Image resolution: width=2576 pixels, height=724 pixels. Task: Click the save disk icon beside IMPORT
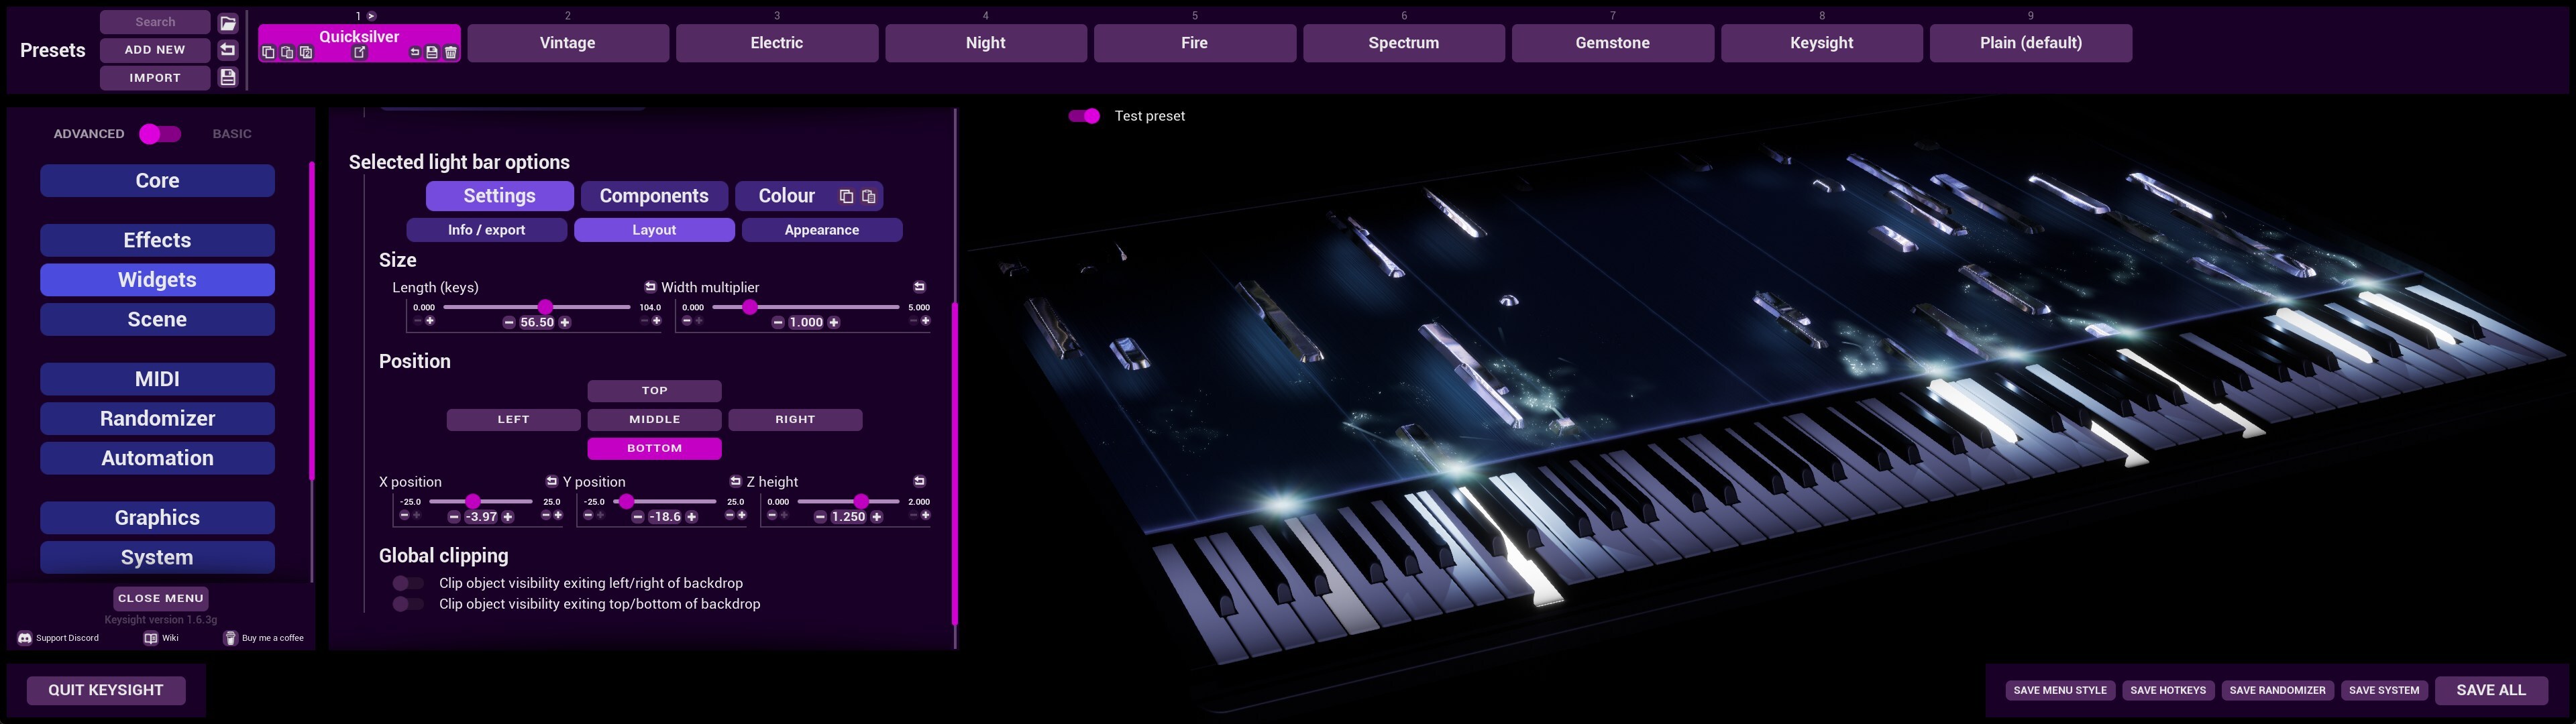pos(228,78)
